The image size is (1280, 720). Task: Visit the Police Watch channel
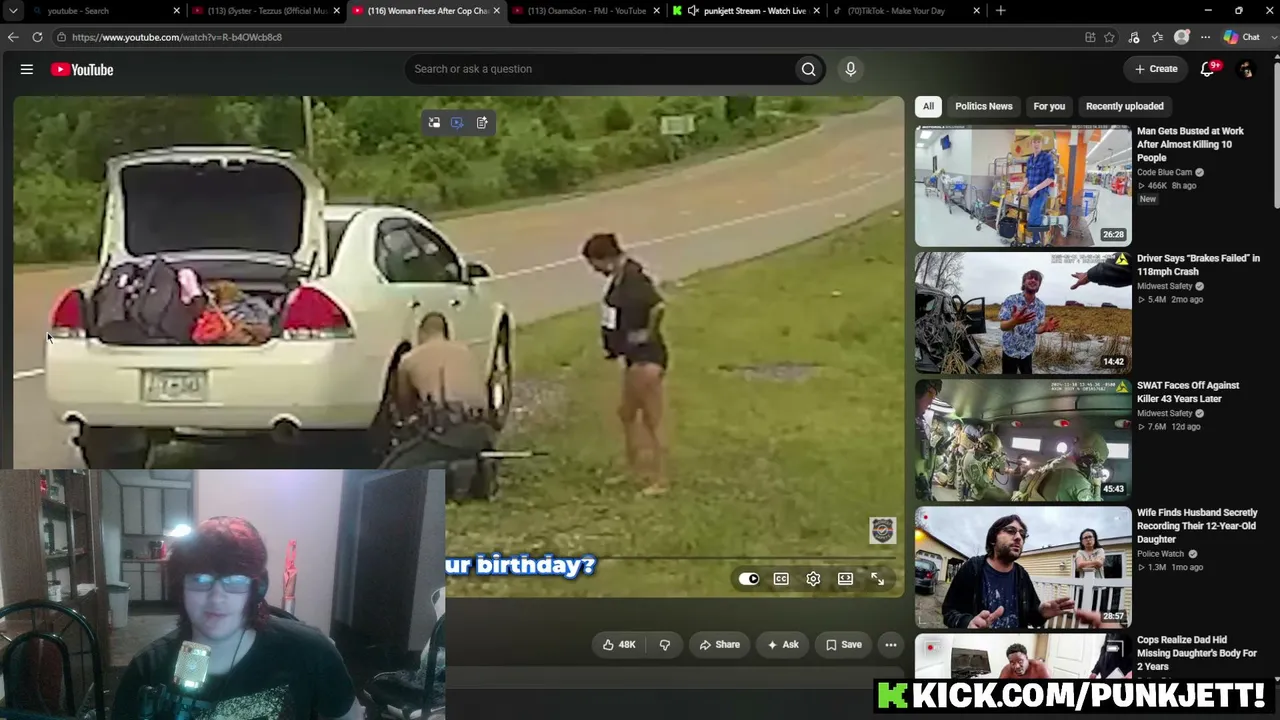tap(1160, 554)
